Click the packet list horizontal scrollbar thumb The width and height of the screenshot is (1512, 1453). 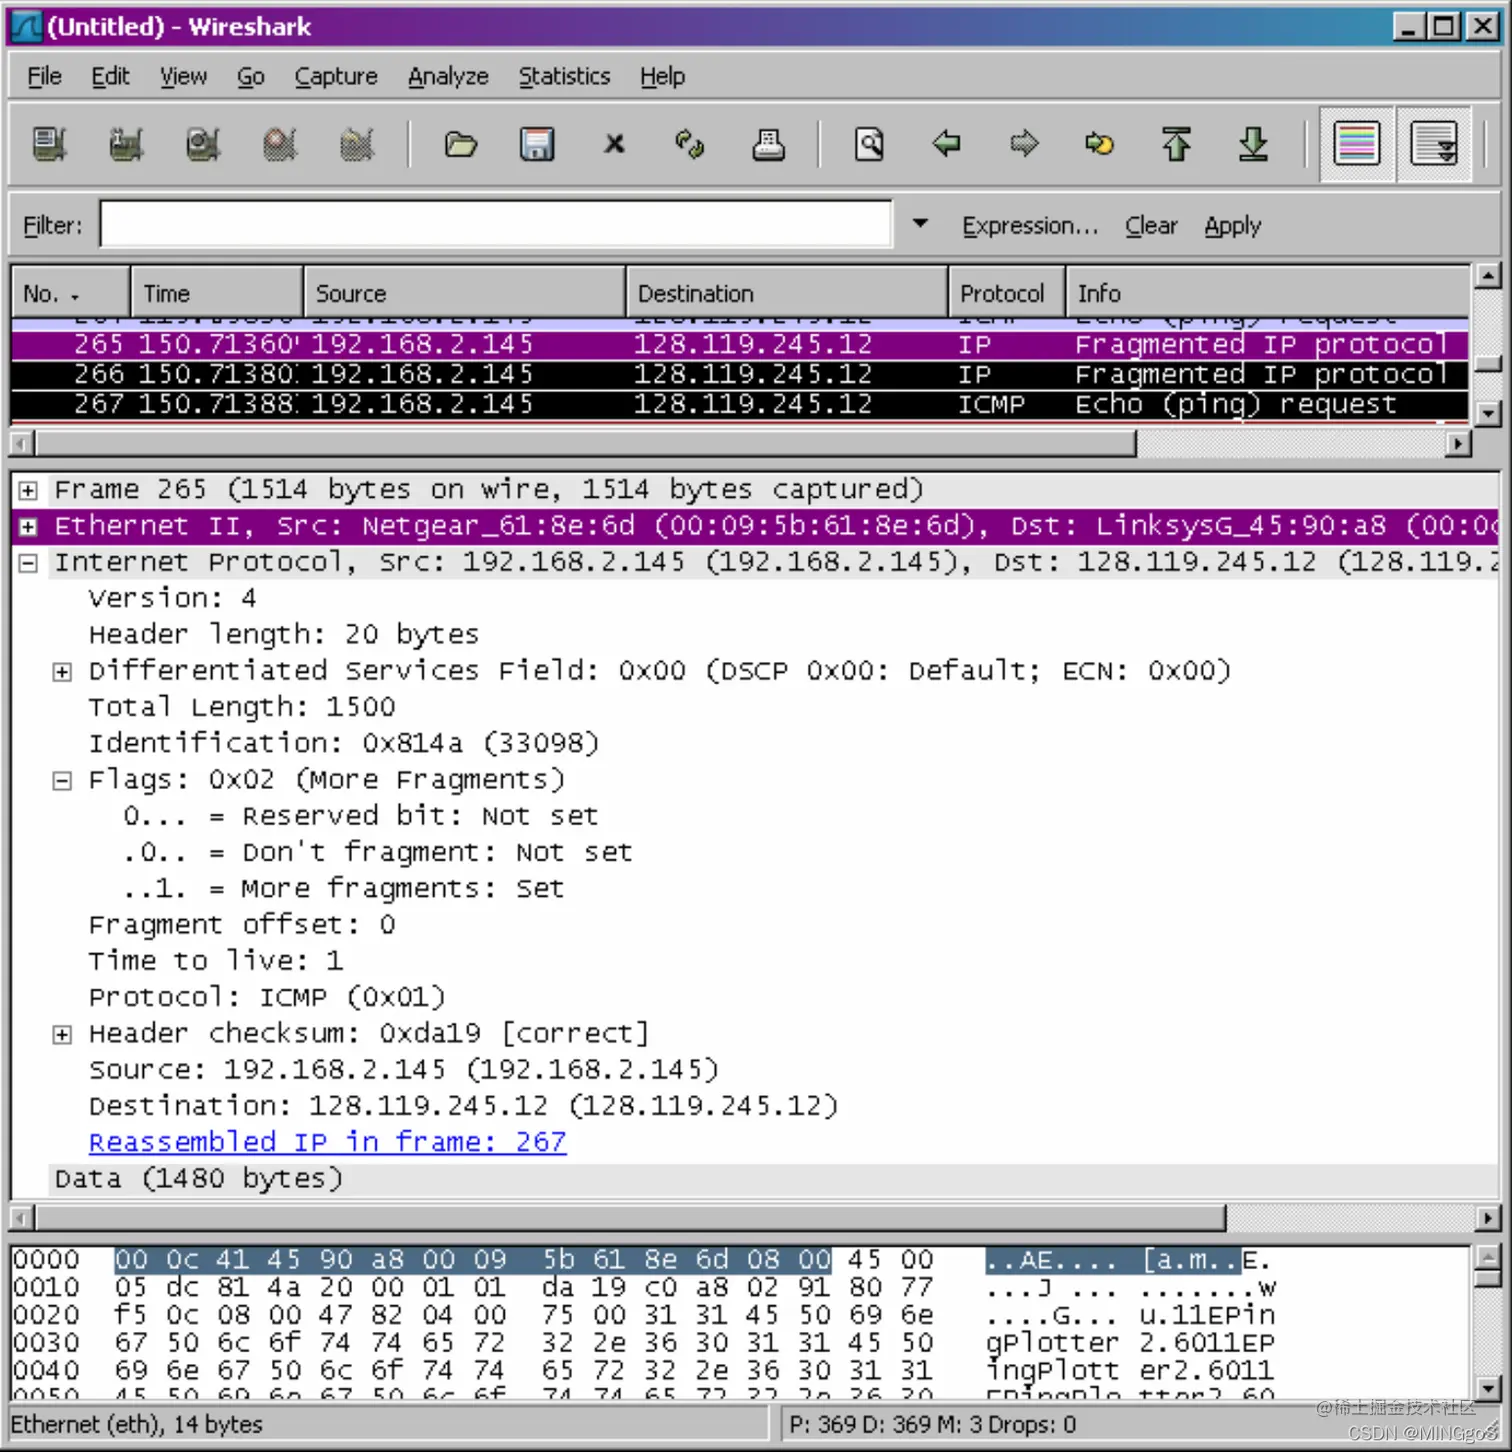pos(586,443)
